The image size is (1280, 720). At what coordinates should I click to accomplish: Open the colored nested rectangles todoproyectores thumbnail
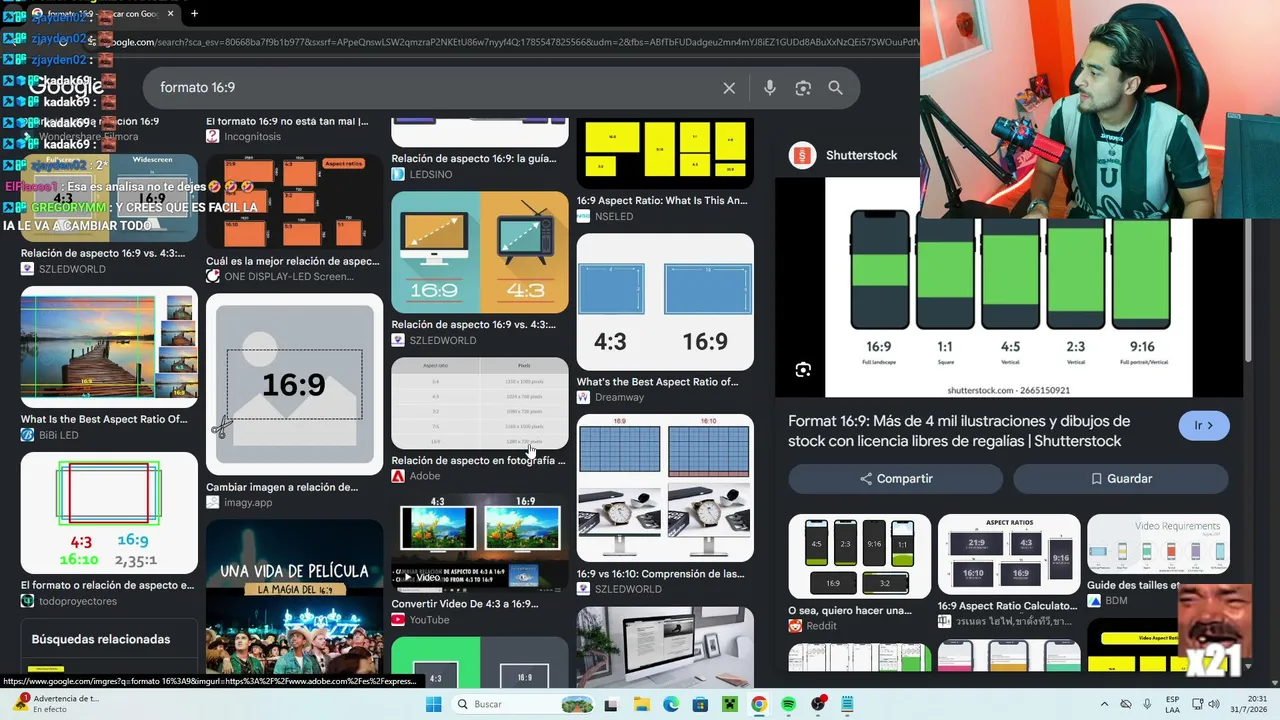point(109,512)
